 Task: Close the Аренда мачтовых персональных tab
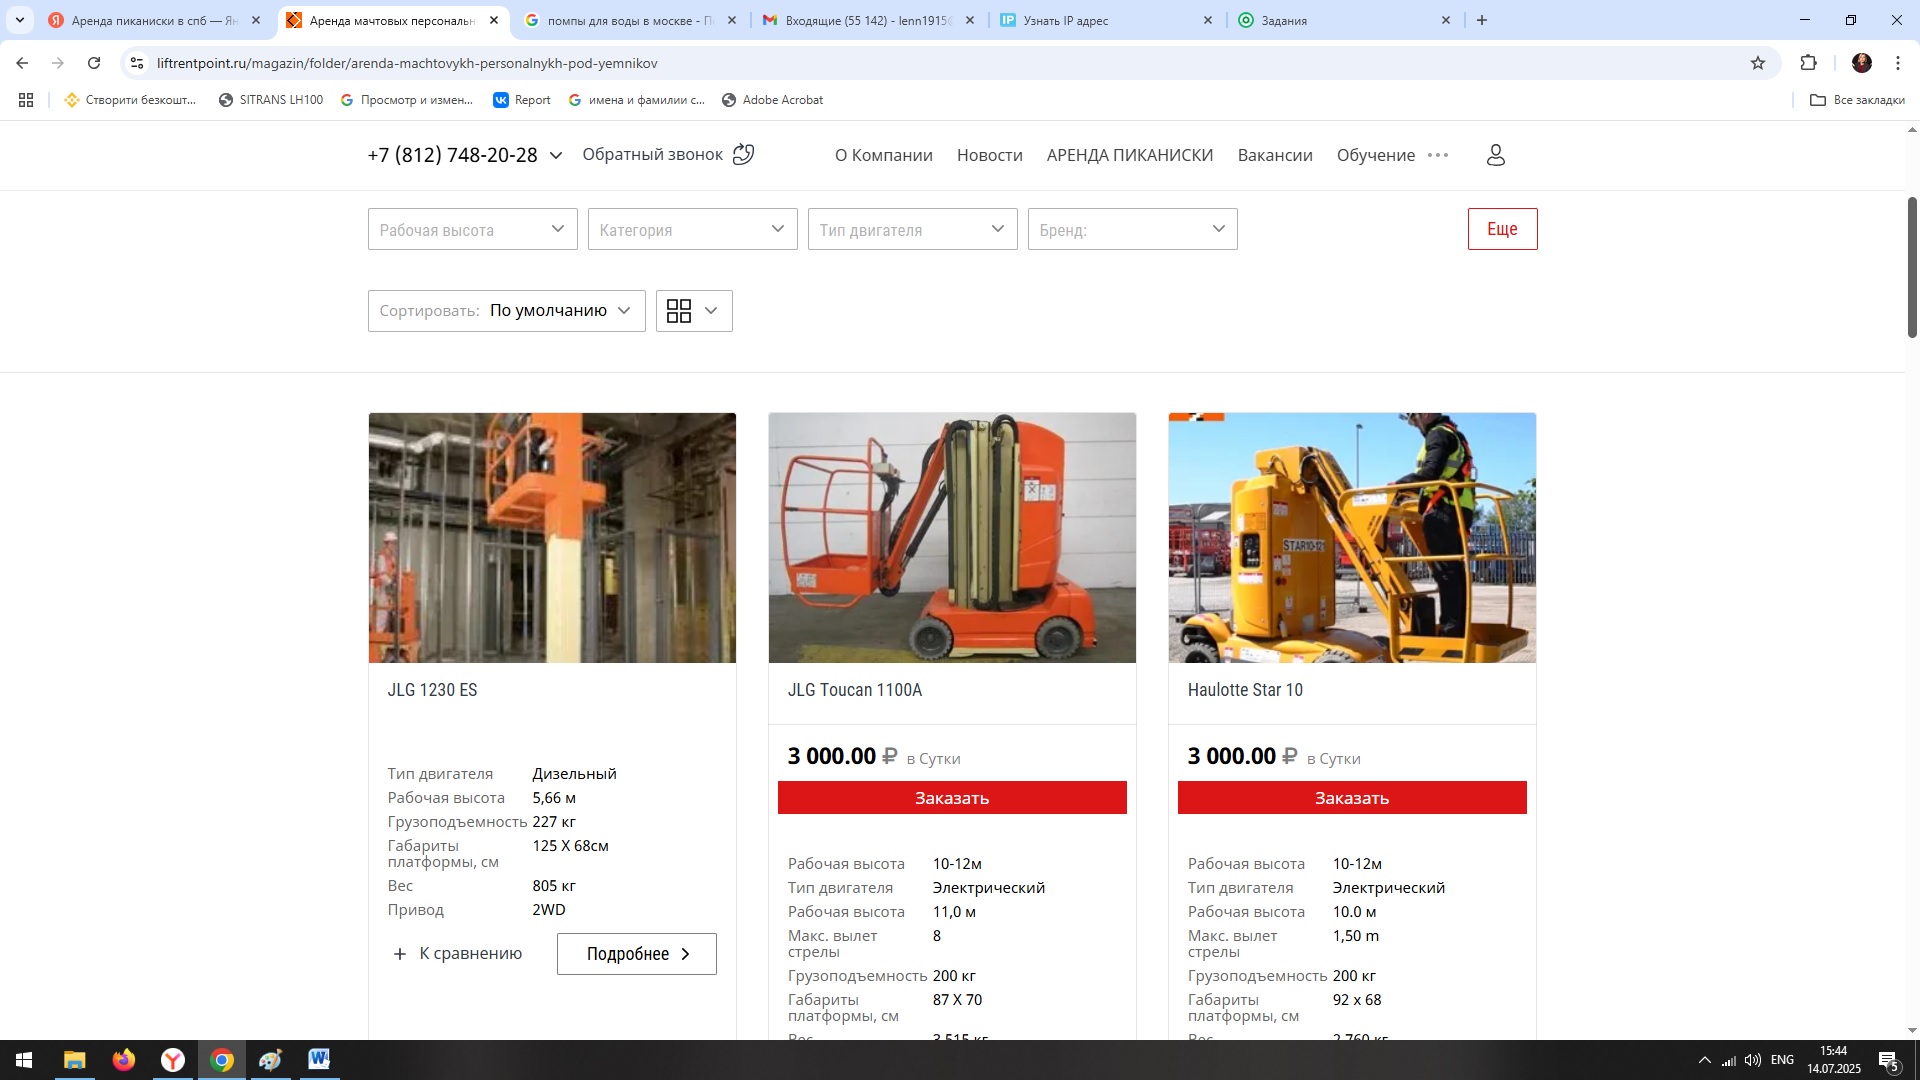(494, 20)
